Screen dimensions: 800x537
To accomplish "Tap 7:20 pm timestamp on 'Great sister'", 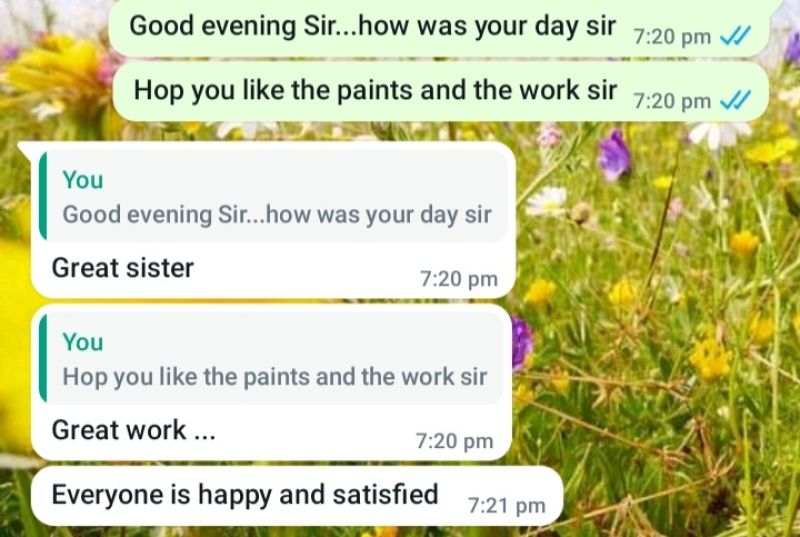I will pos(459,279).
